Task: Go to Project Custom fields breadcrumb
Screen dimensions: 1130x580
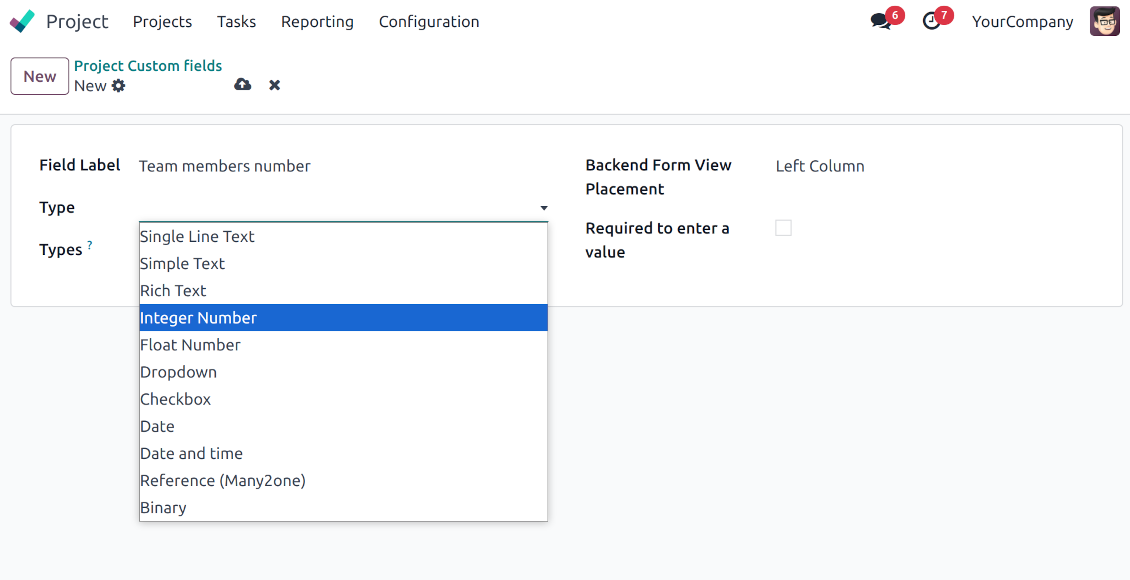Action: pyautogui.click(x=148, y=66)
